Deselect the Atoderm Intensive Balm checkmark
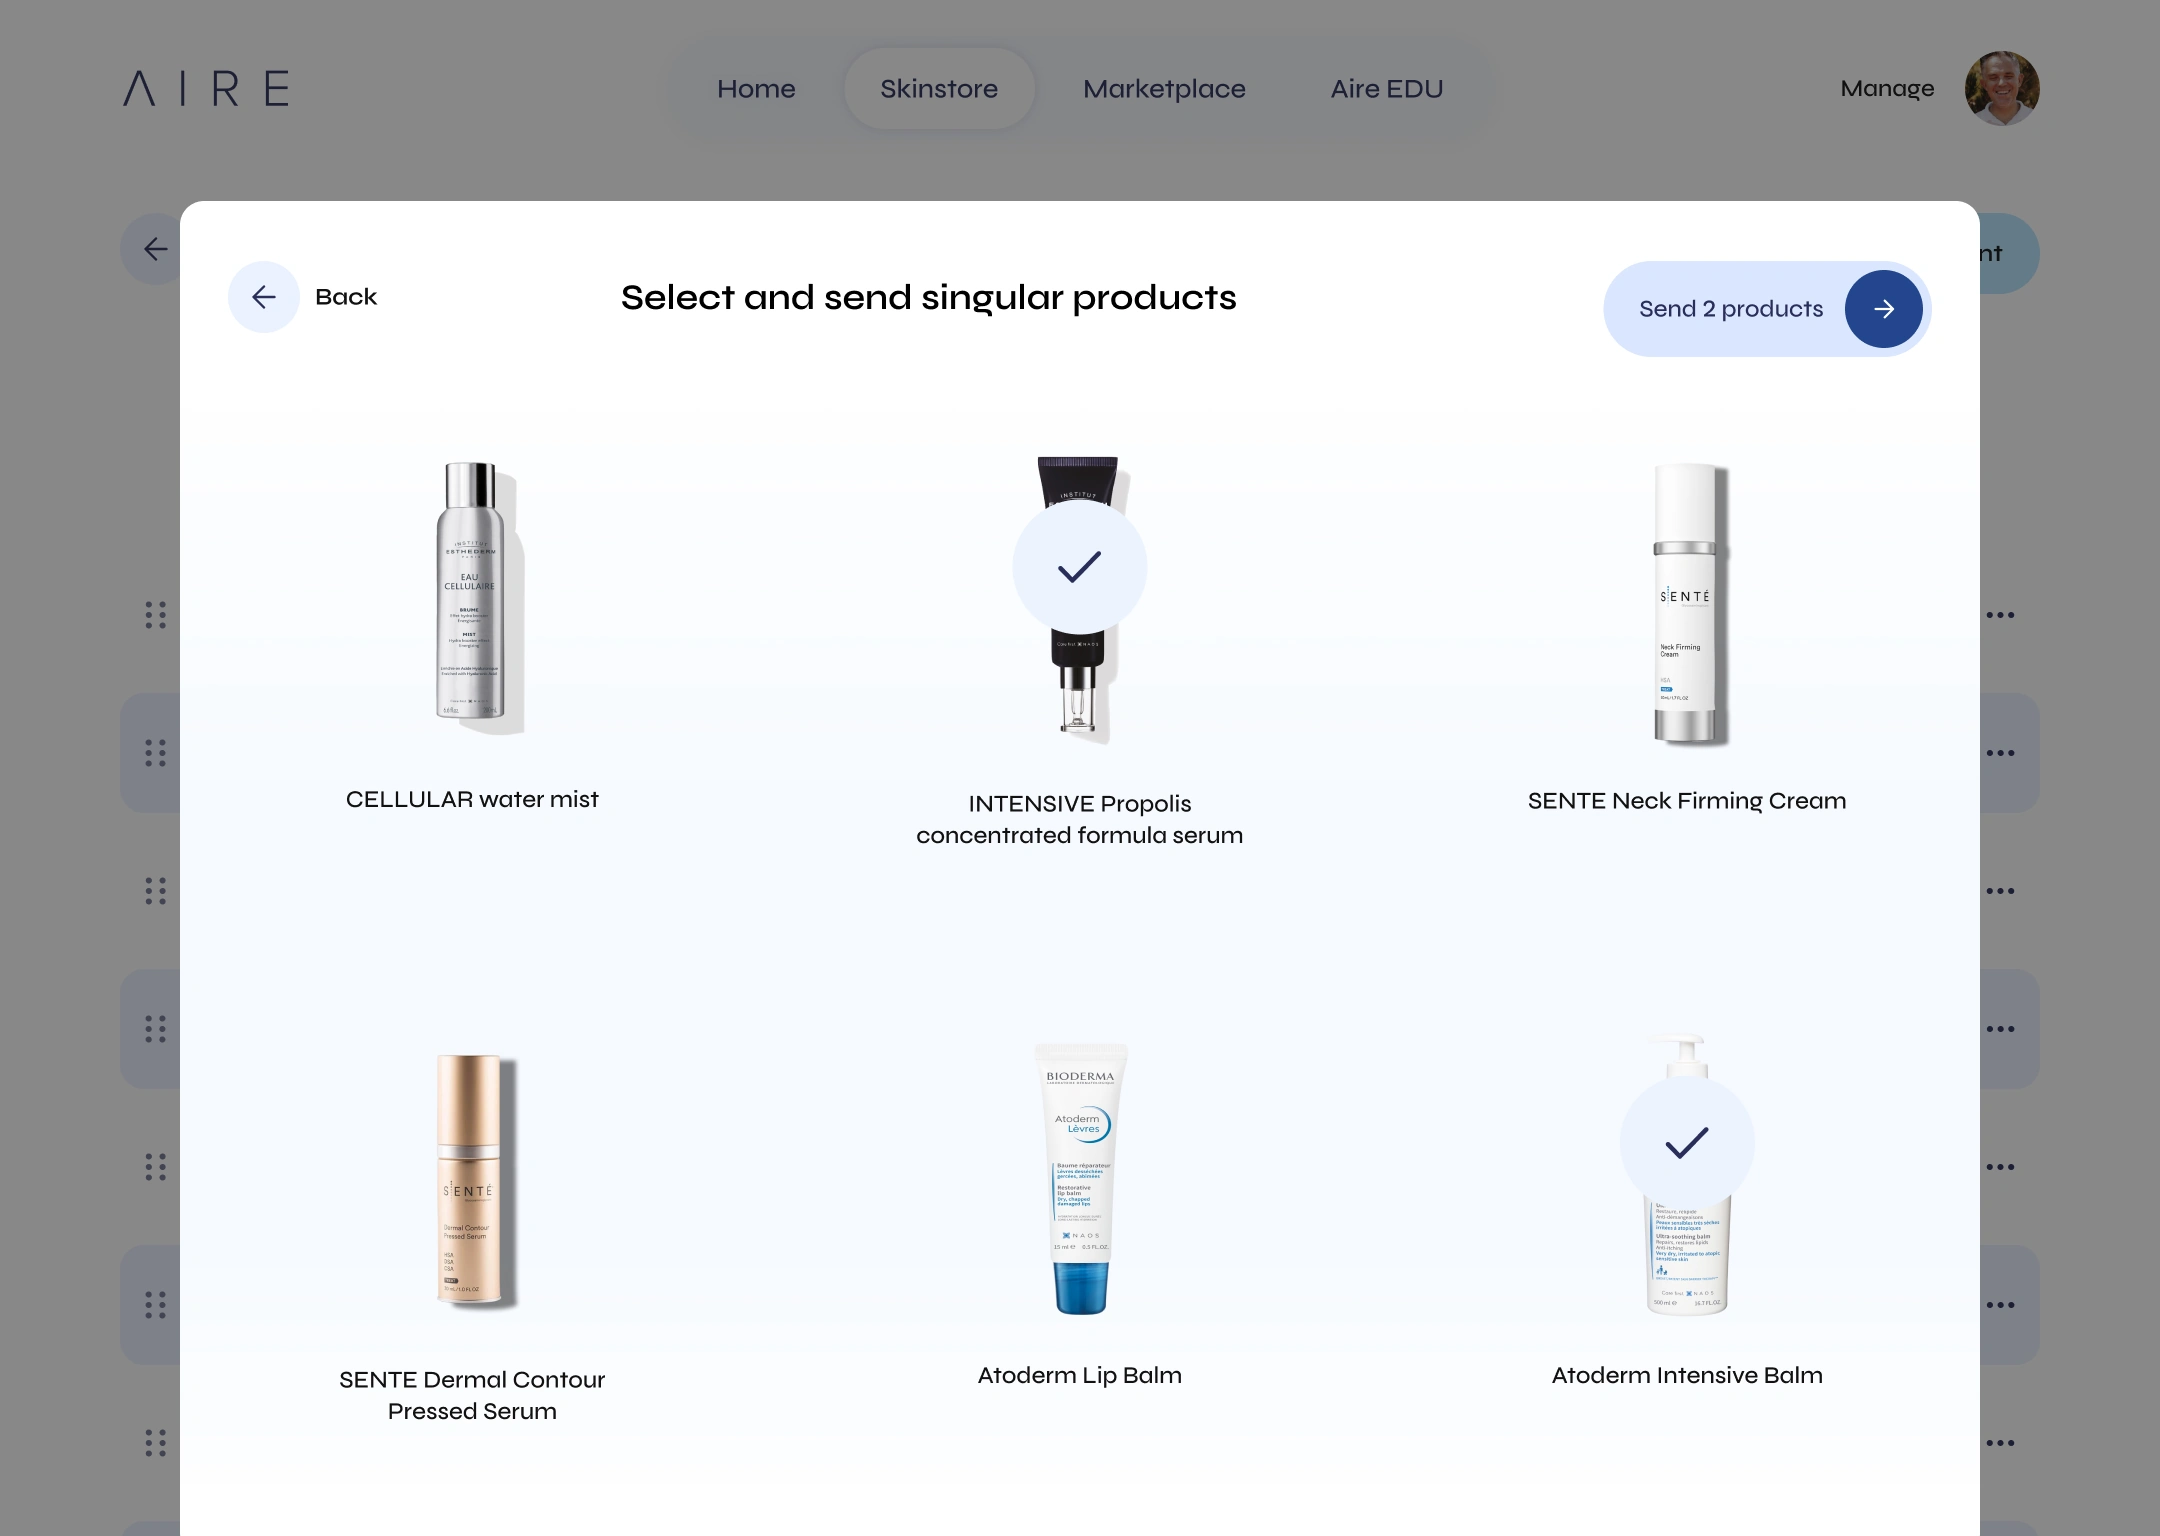This screenshot has height=1536, width=2160. click(x=1687, y=1143)
